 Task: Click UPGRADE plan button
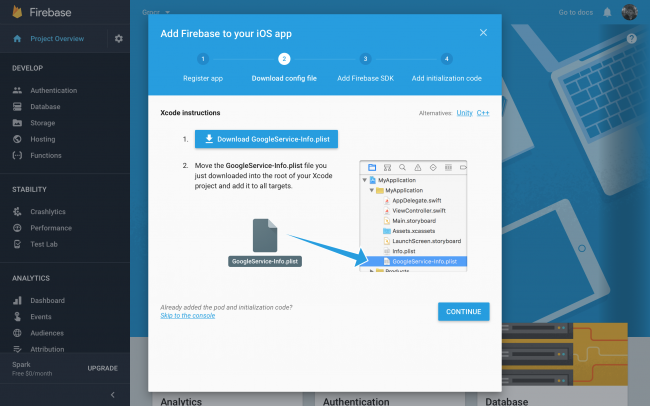click(x=102, y=368)
